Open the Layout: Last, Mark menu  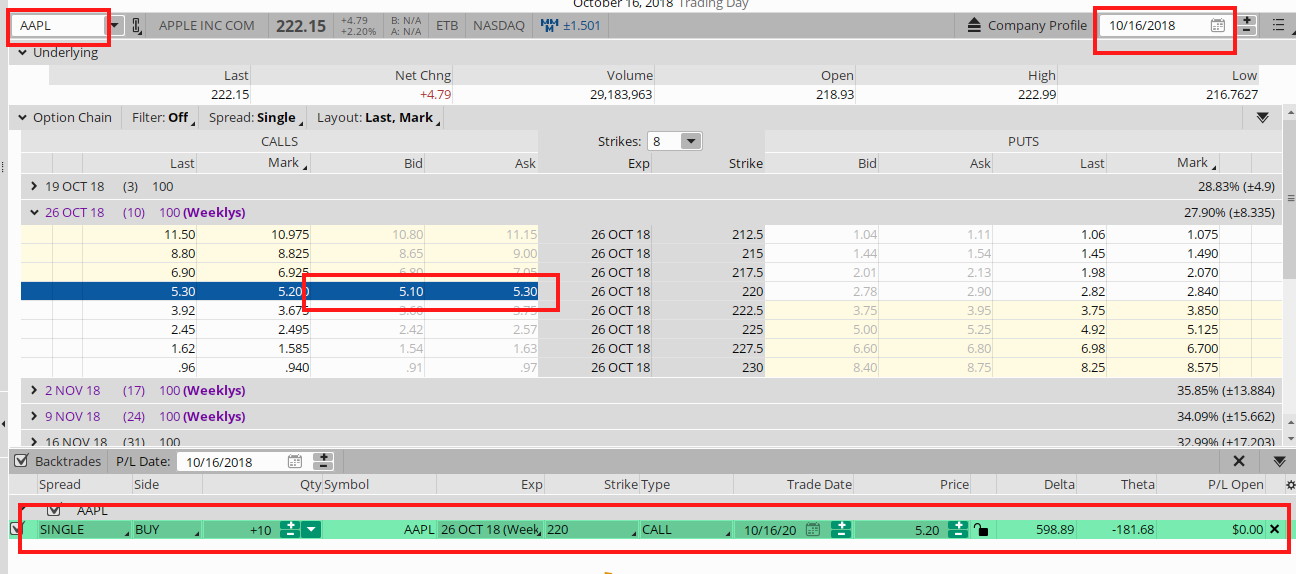pos(375,118)
